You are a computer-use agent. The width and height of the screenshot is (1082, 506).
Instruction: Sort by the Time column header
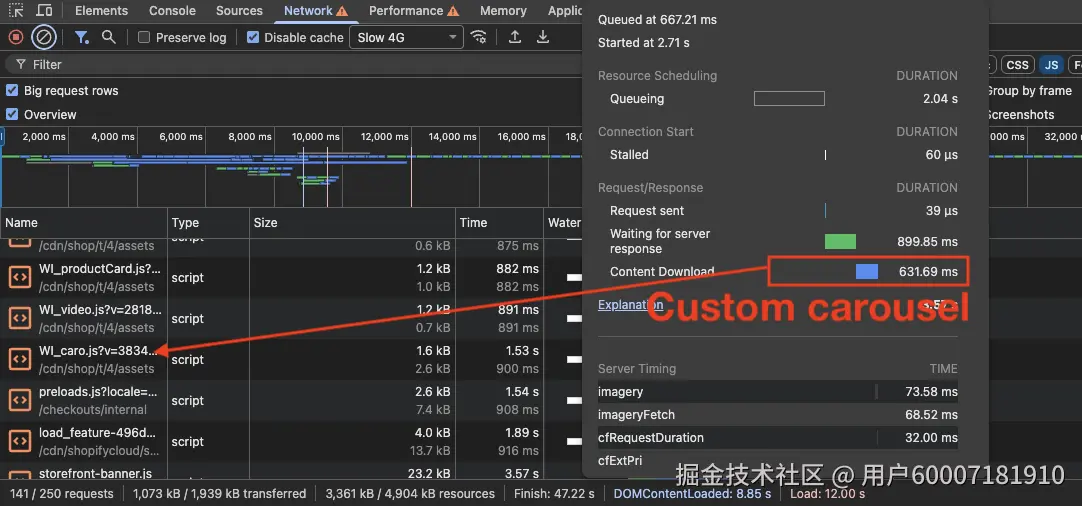click(499, 222)
